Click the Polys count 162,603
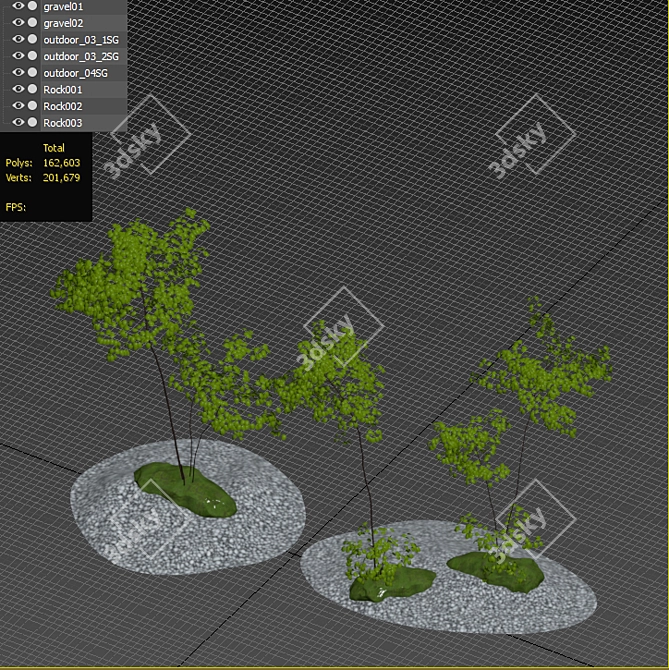The image size is (669, 670). [x=62, y=163]
